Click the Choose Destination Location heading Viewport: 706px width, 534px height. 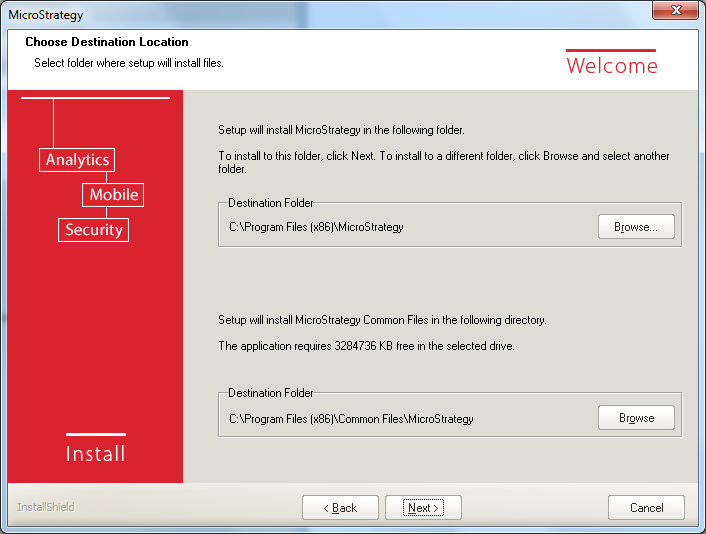(107, 42)
